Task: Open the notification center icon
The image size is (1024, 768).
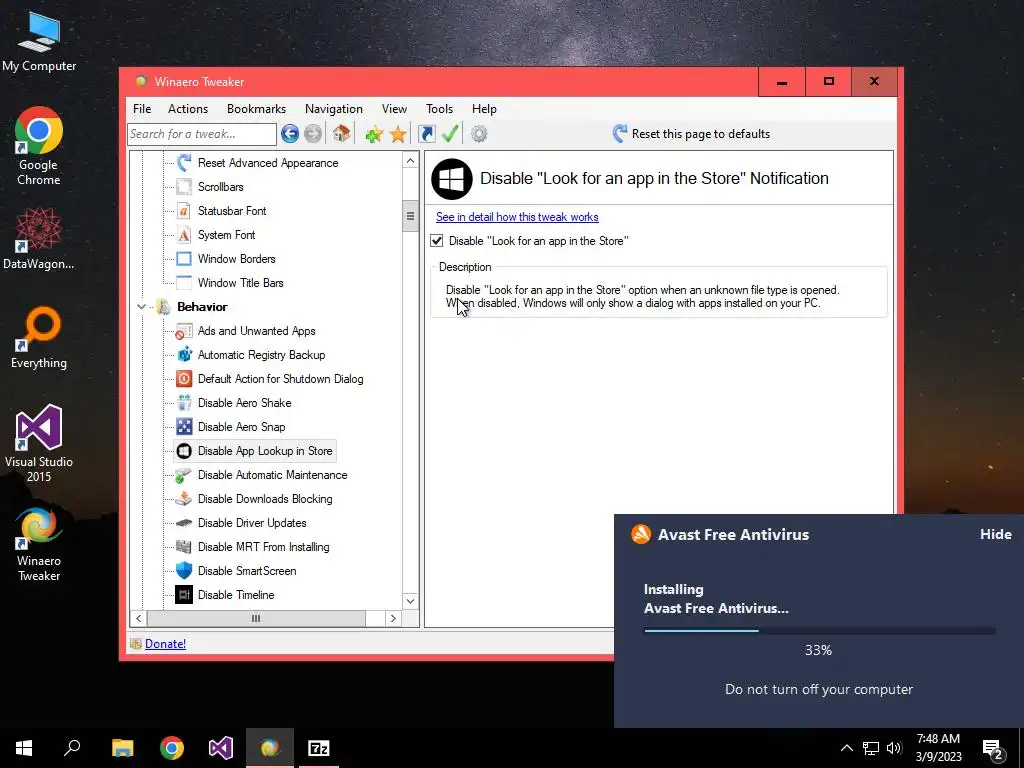Action: coord(993,749)
